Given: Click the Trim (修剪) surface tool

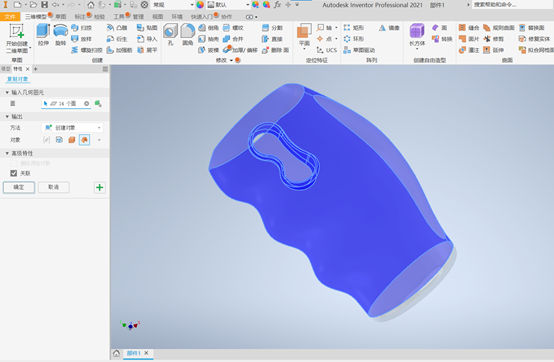Looking at the screenshot, I should [x=494, y=39].
